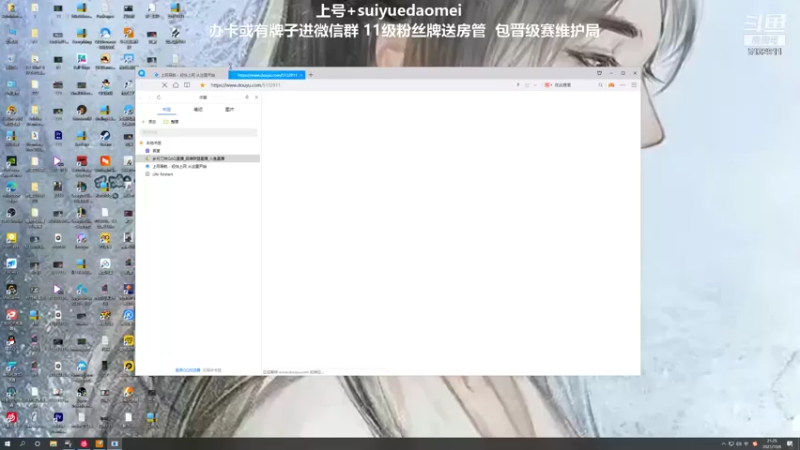Click the red circular app on taskbar

pyautogui.click(x=84, y=444)
